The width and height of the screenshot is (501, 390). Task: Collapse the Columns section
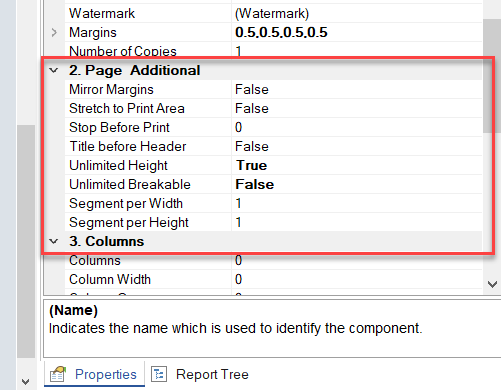point(54,241)
